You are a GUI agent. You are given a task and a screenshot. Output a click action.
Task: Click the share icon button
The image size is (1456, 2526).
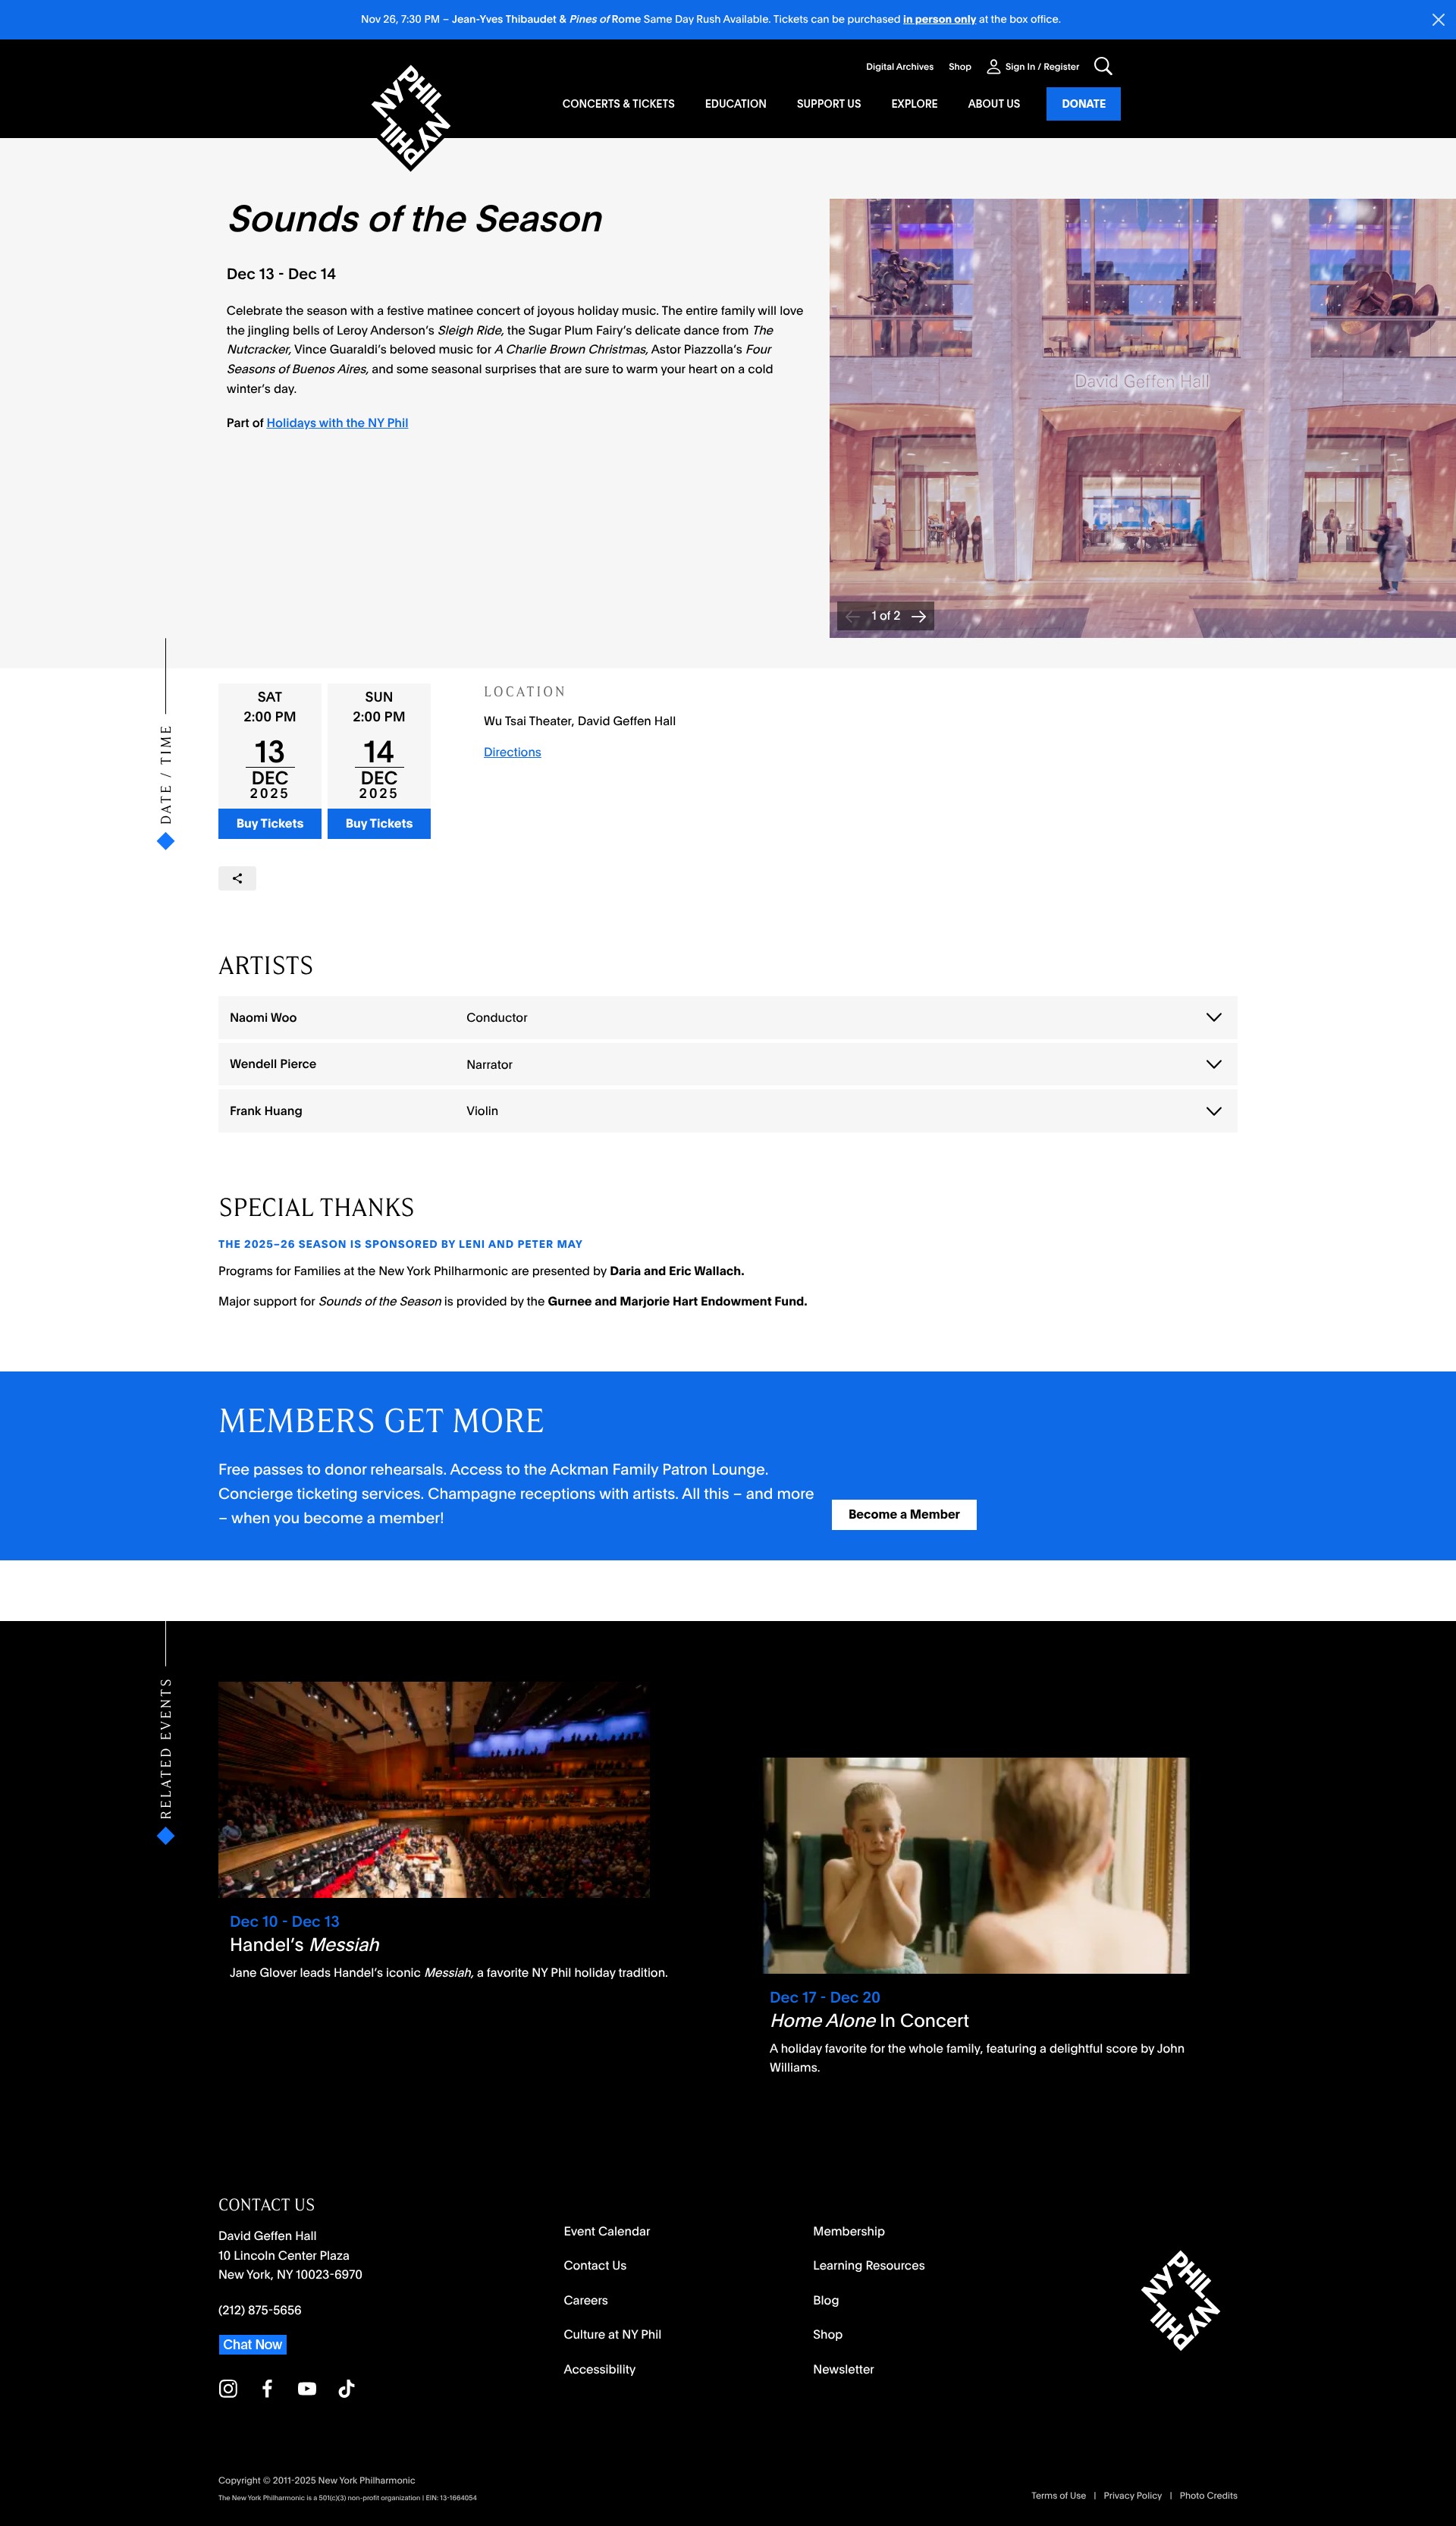(x=237, y=878)
